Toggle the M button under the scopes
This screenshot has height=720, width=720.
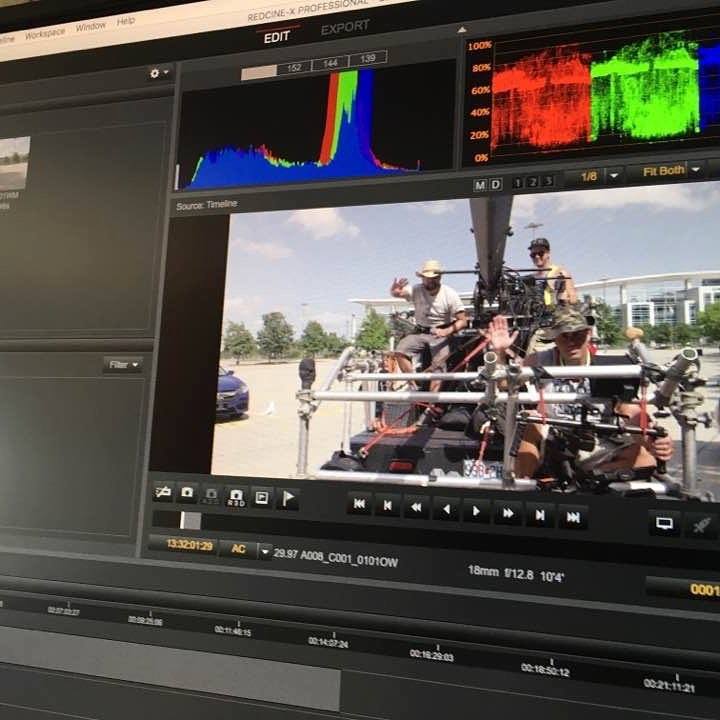pos(480,185)
